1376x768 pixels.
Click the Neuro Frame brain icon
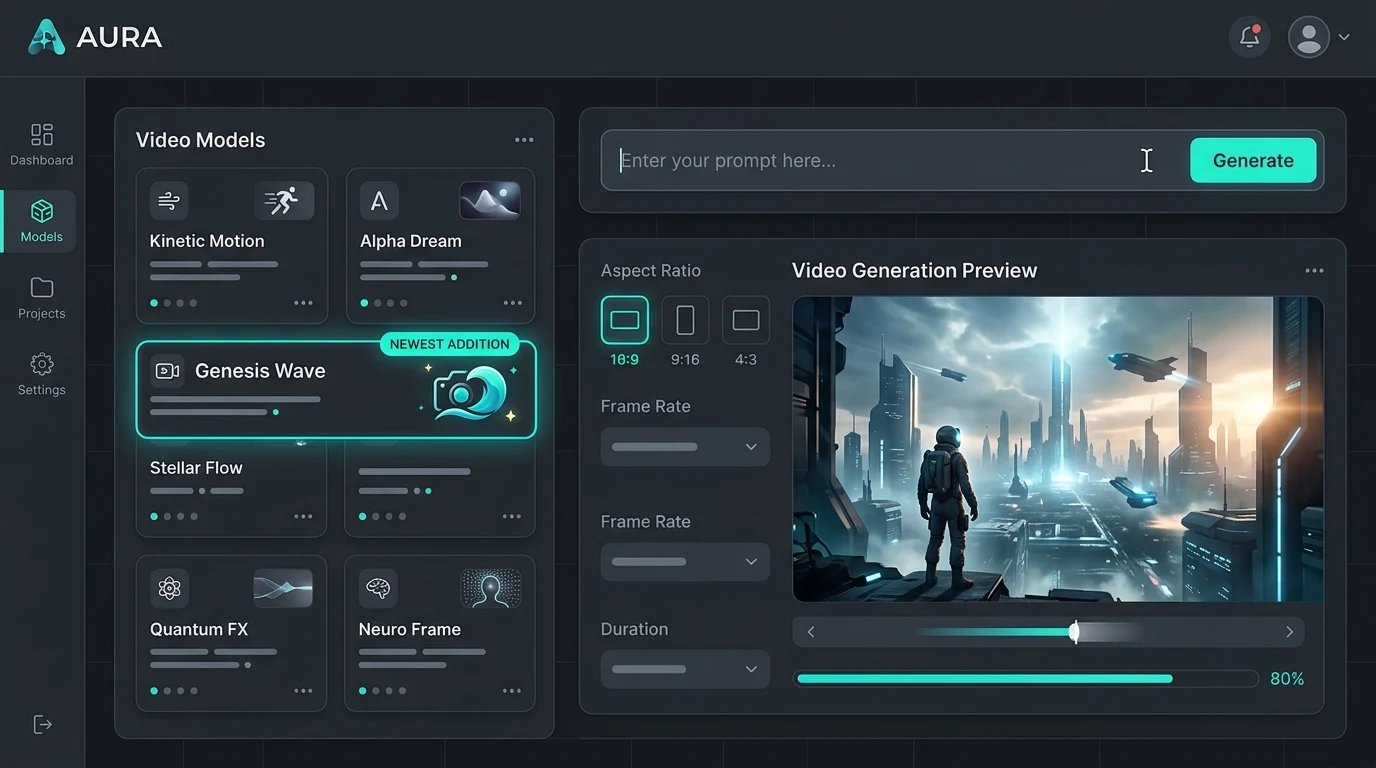378,588
